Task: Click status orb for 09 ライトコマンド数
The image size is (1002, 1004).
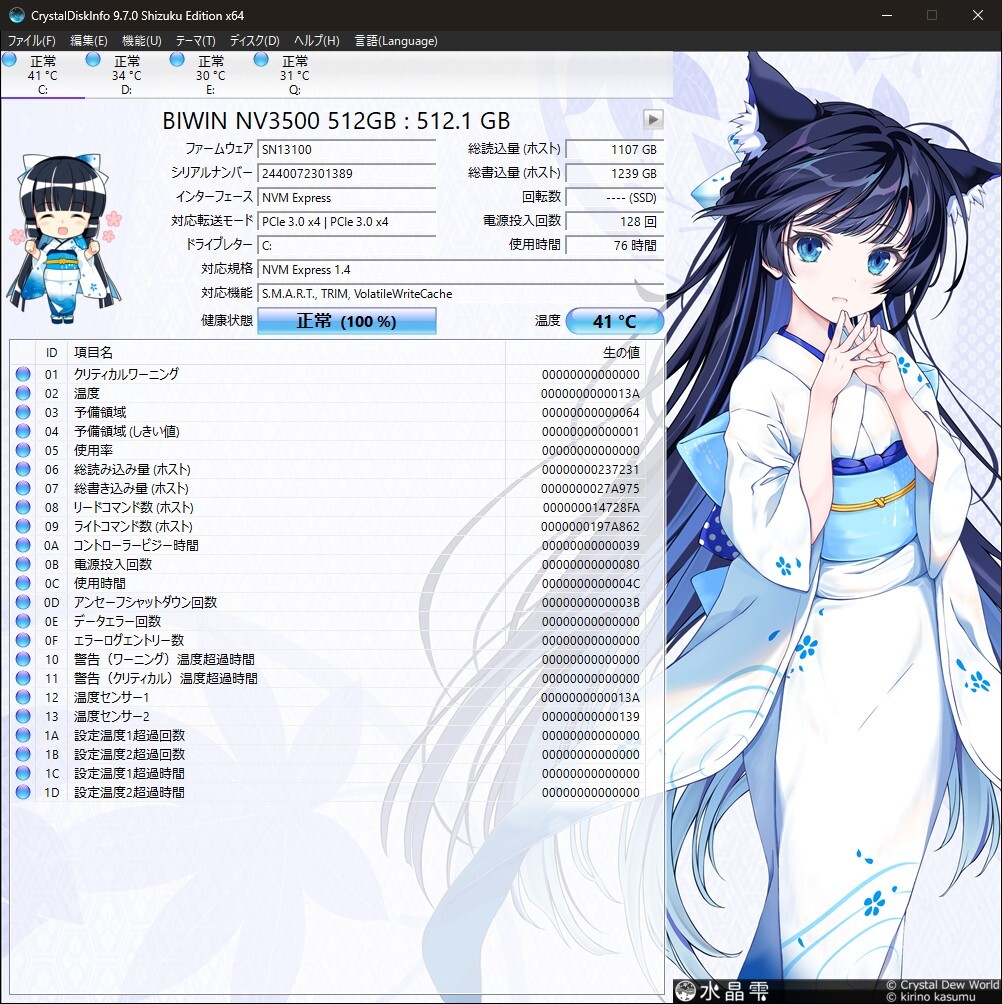Action: pyautogui.click(x=23, y=526)
